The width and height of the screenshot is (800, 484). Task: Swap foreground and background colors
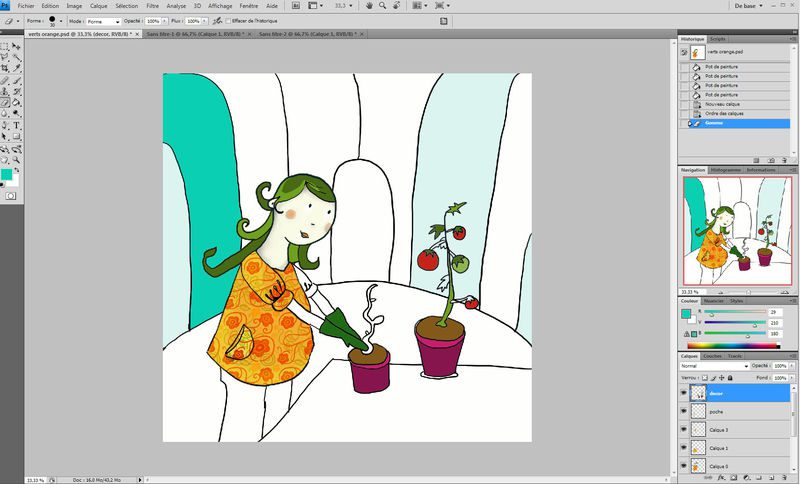click(x=17, y=170)
